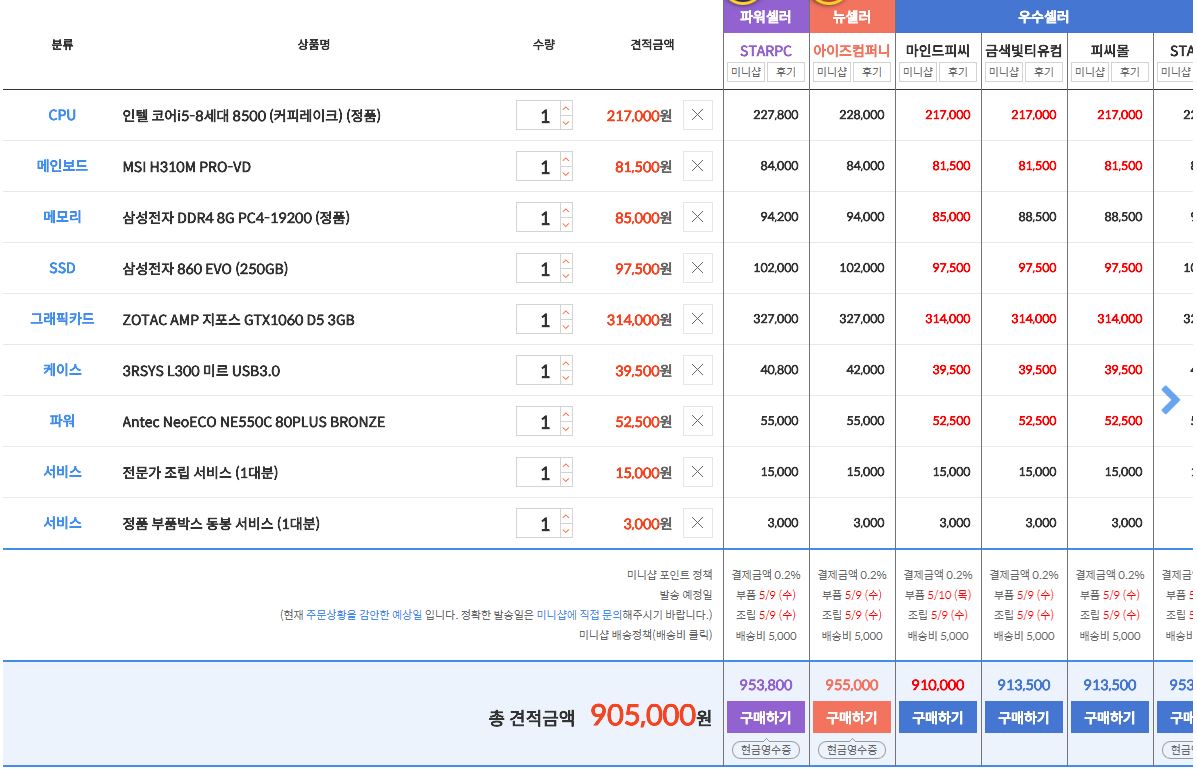The image size is (1197, 774).
Task: Open the 메모리 category link
Action: pos(62,217)
